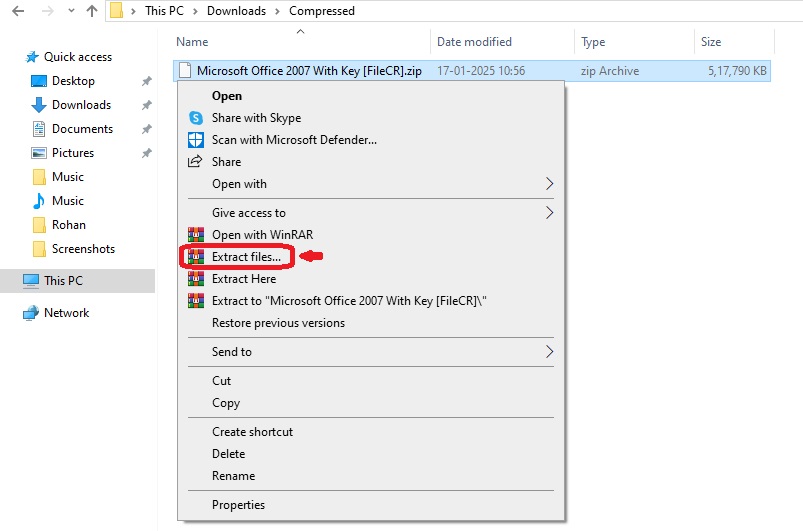Open Documents in the sidebar
The image size is (803, 531).
(82, 129)
